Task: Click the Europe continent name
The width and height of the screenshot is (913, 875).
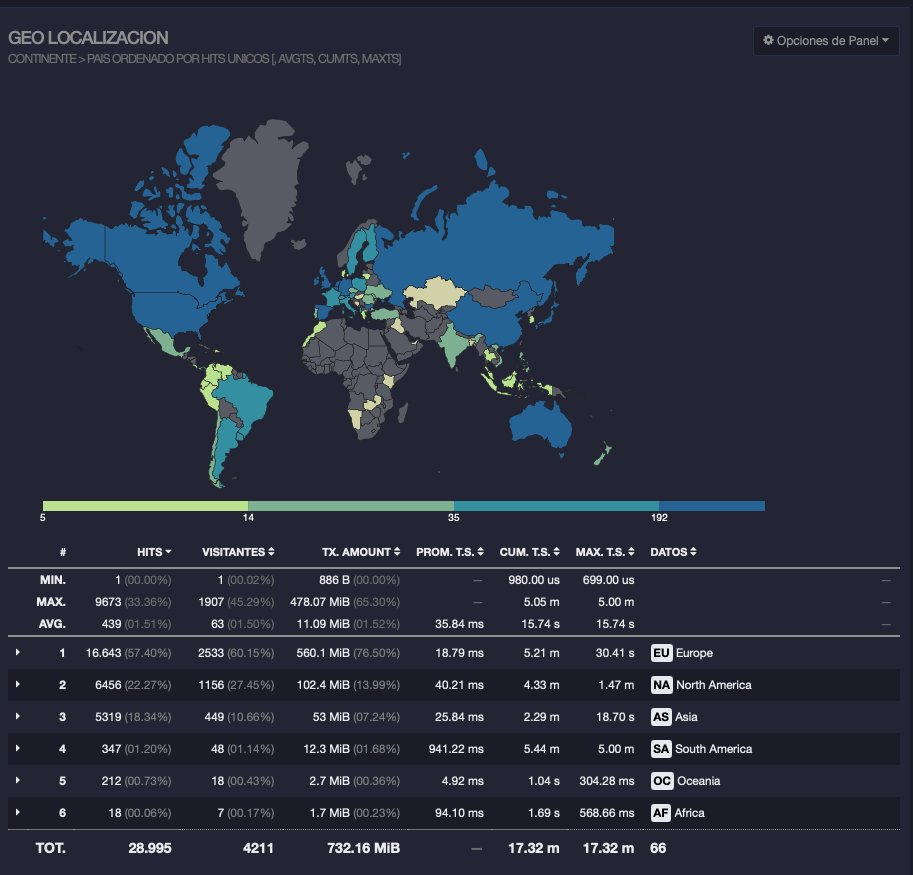Action: point(694,653)
